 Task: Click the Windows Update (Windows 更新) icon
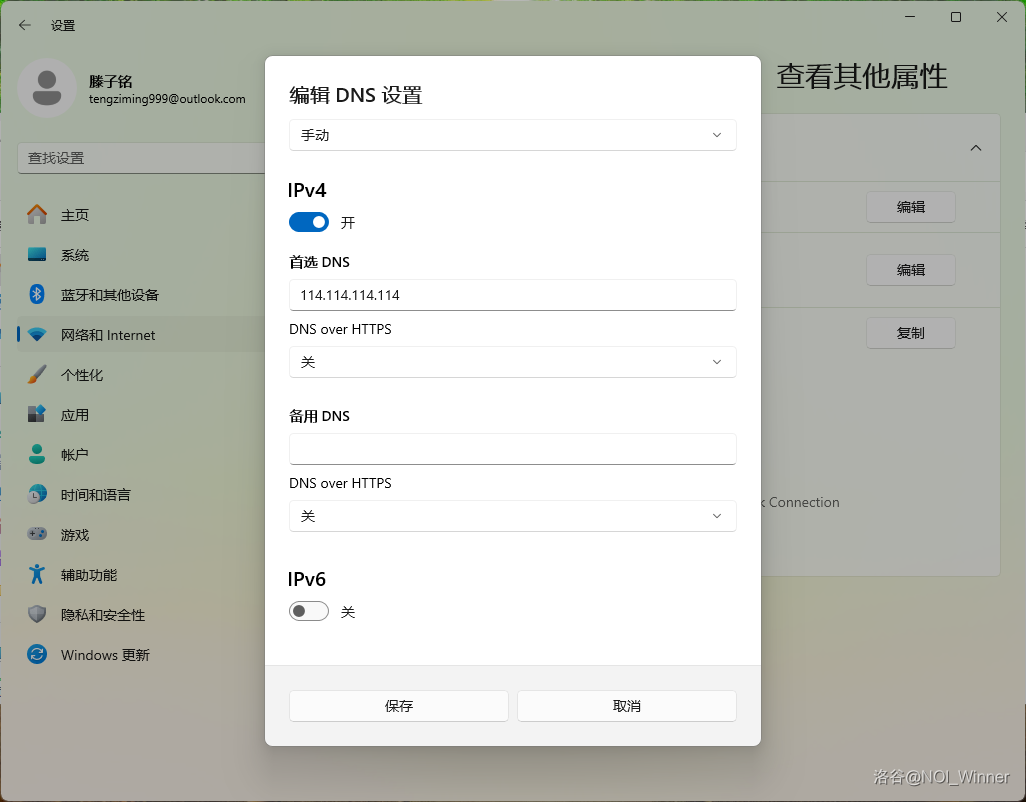(x=37, y=655)
